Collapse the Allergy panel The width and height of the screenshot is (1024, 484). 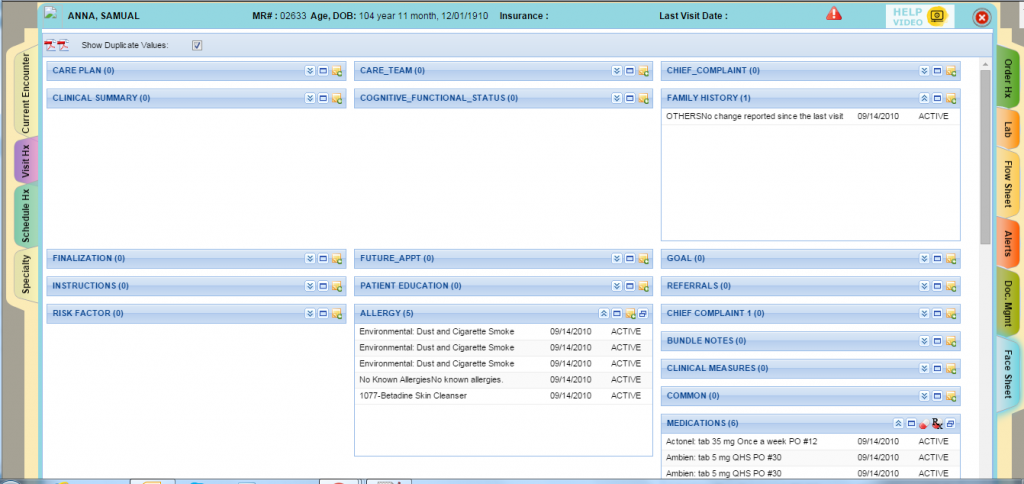click(604, 314)
